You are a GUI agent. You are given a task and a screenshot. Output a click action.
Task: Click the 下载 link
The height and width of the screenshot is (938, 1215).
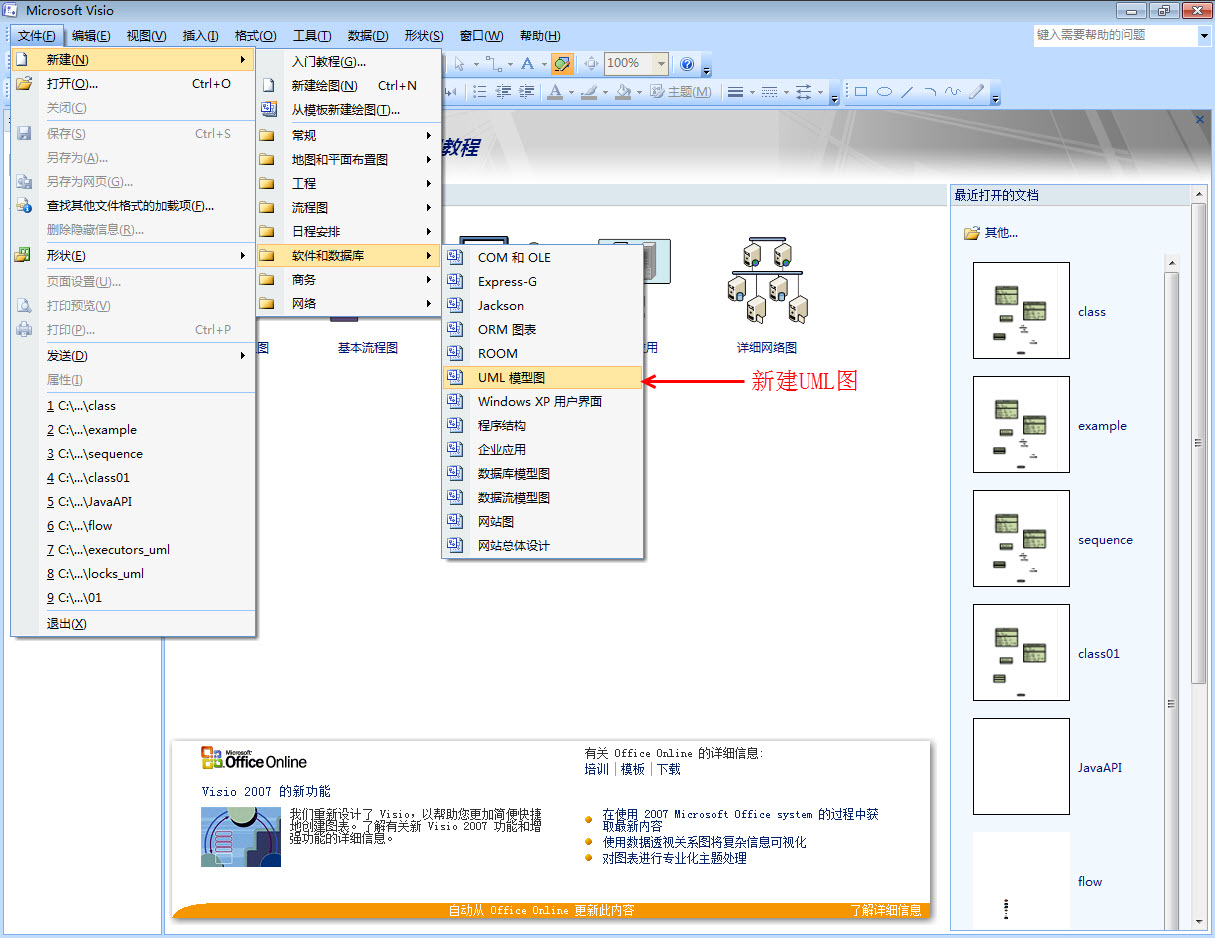click(x=668, y=769)
